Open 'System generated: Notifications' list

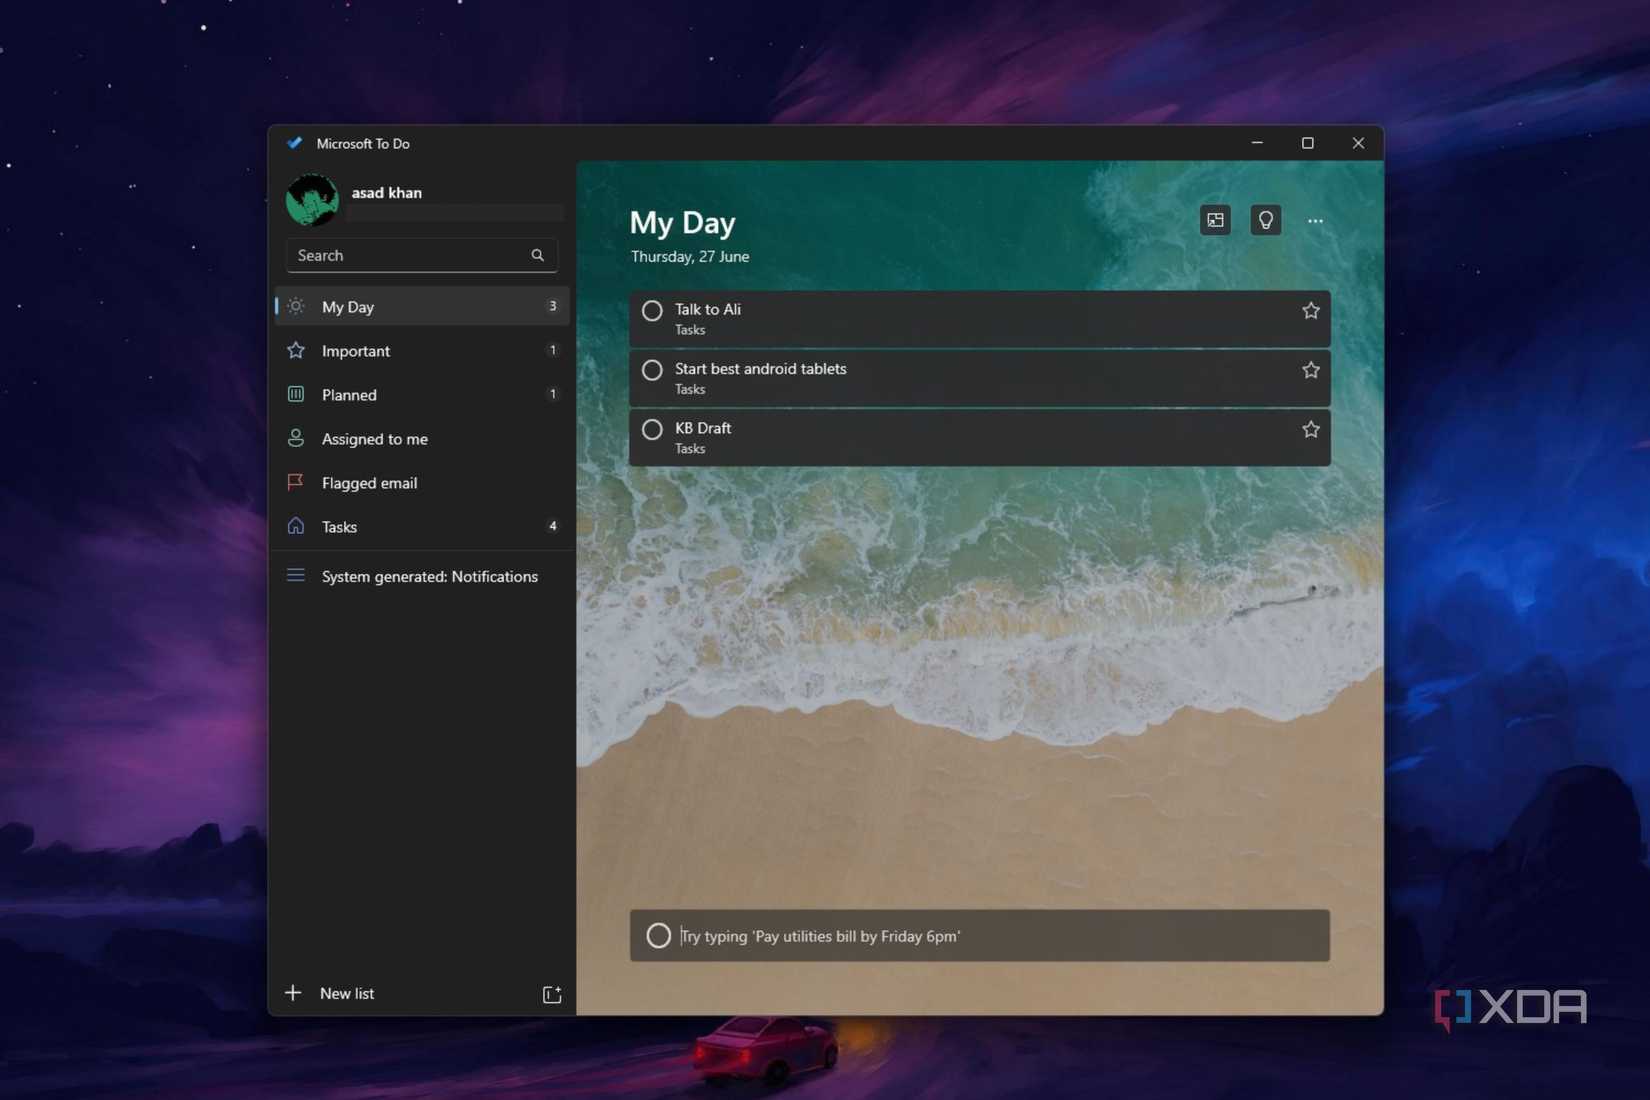pos(430,576)
